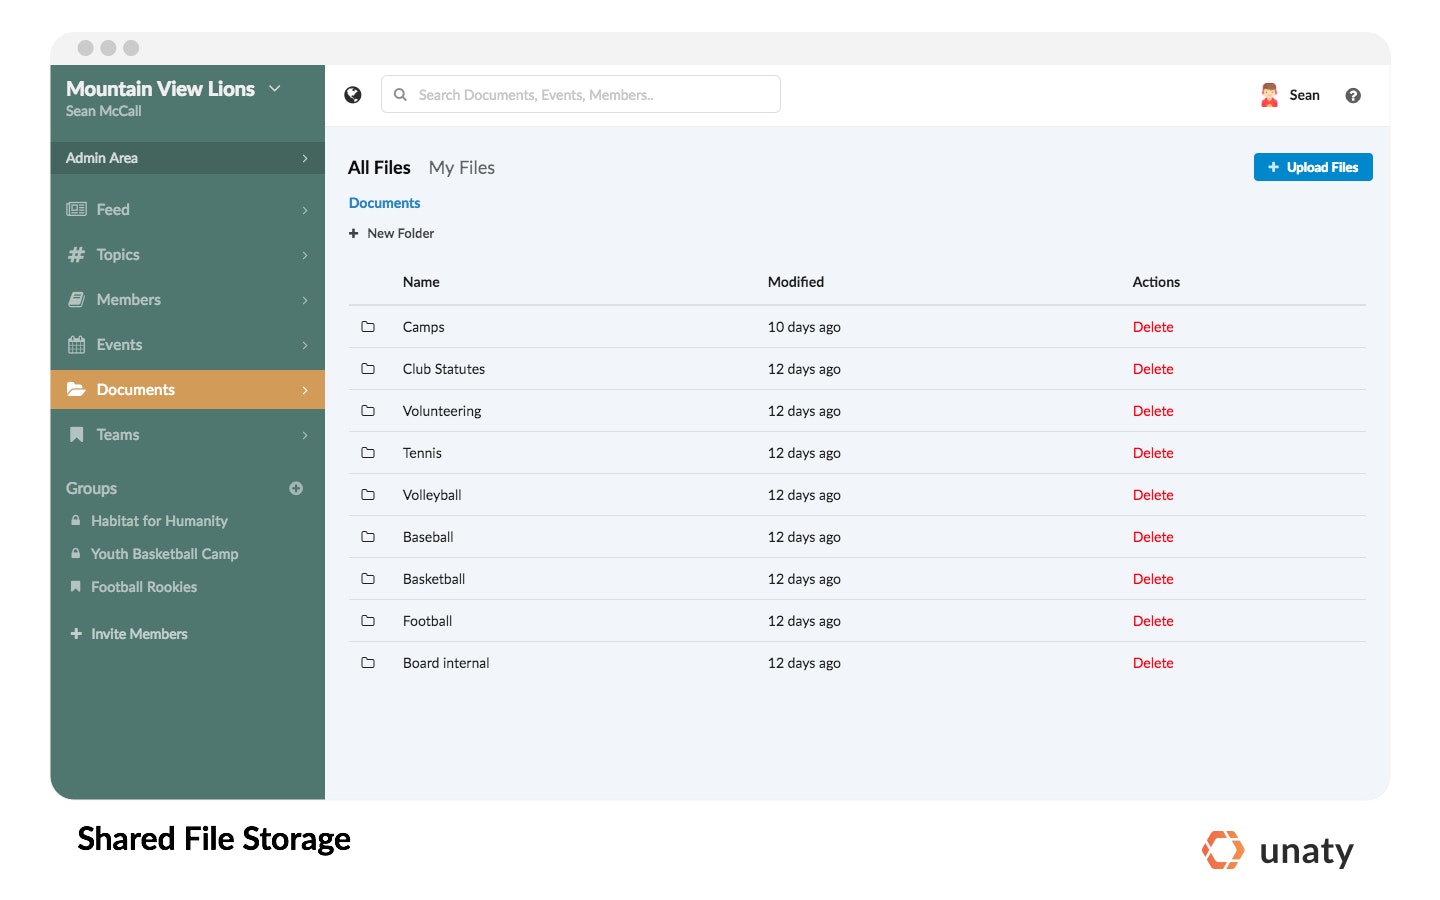This screenshot has width=1440, height=900.
Task: Click the Feed newspaper icon
Action: 76,209
